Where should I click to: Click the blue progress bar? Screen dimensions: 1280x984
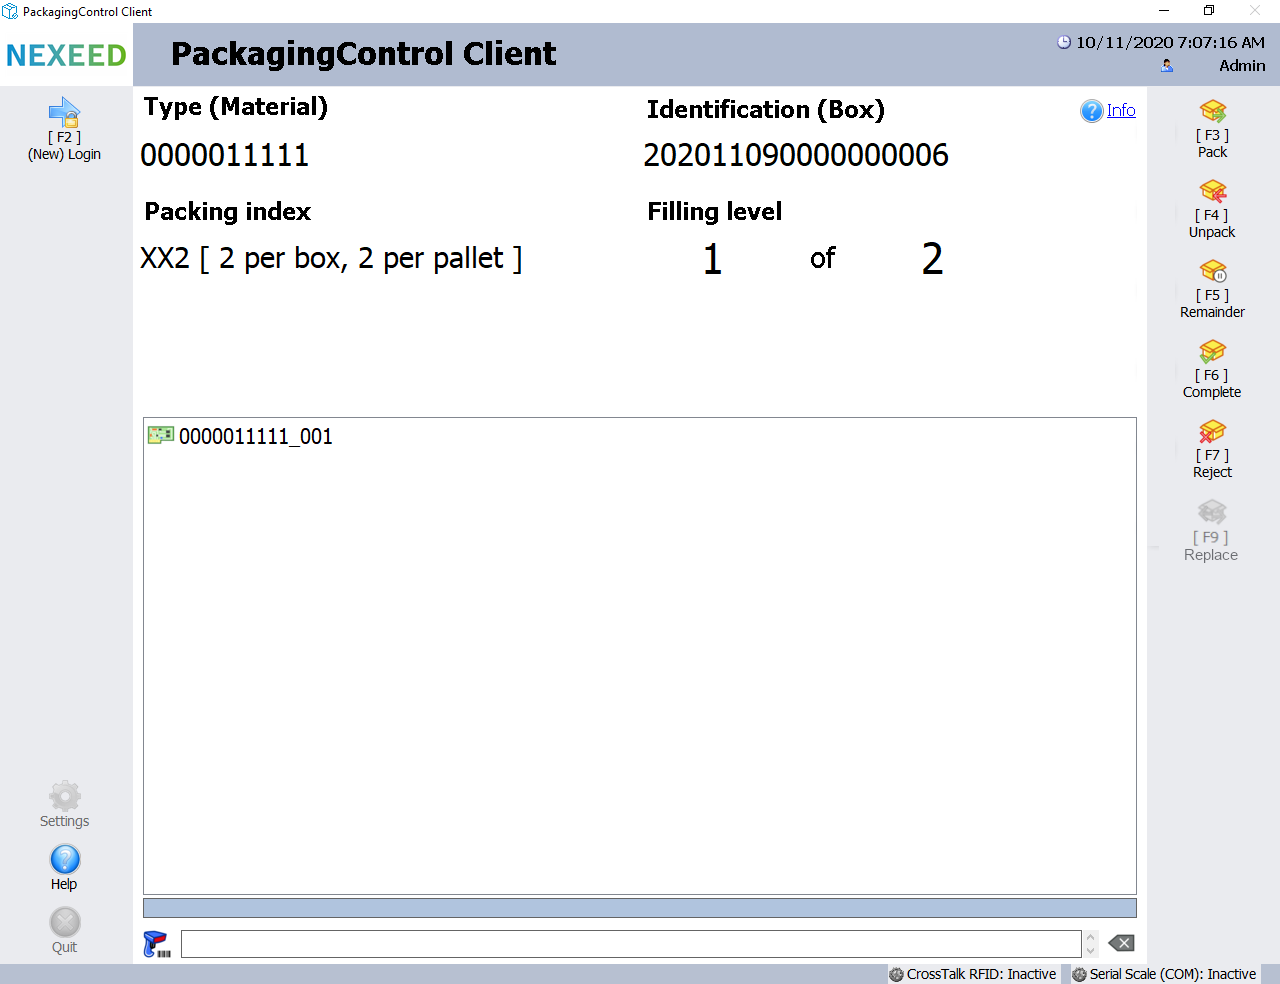(639, 908)
